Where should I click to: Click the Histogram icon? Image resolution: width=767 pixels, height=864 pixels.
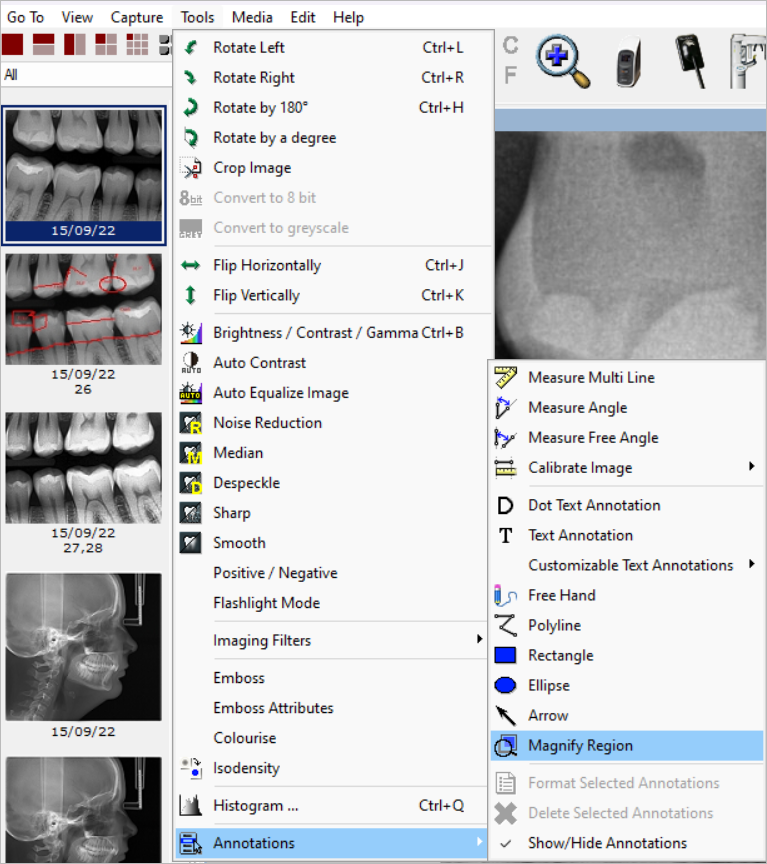click(191, 806)
